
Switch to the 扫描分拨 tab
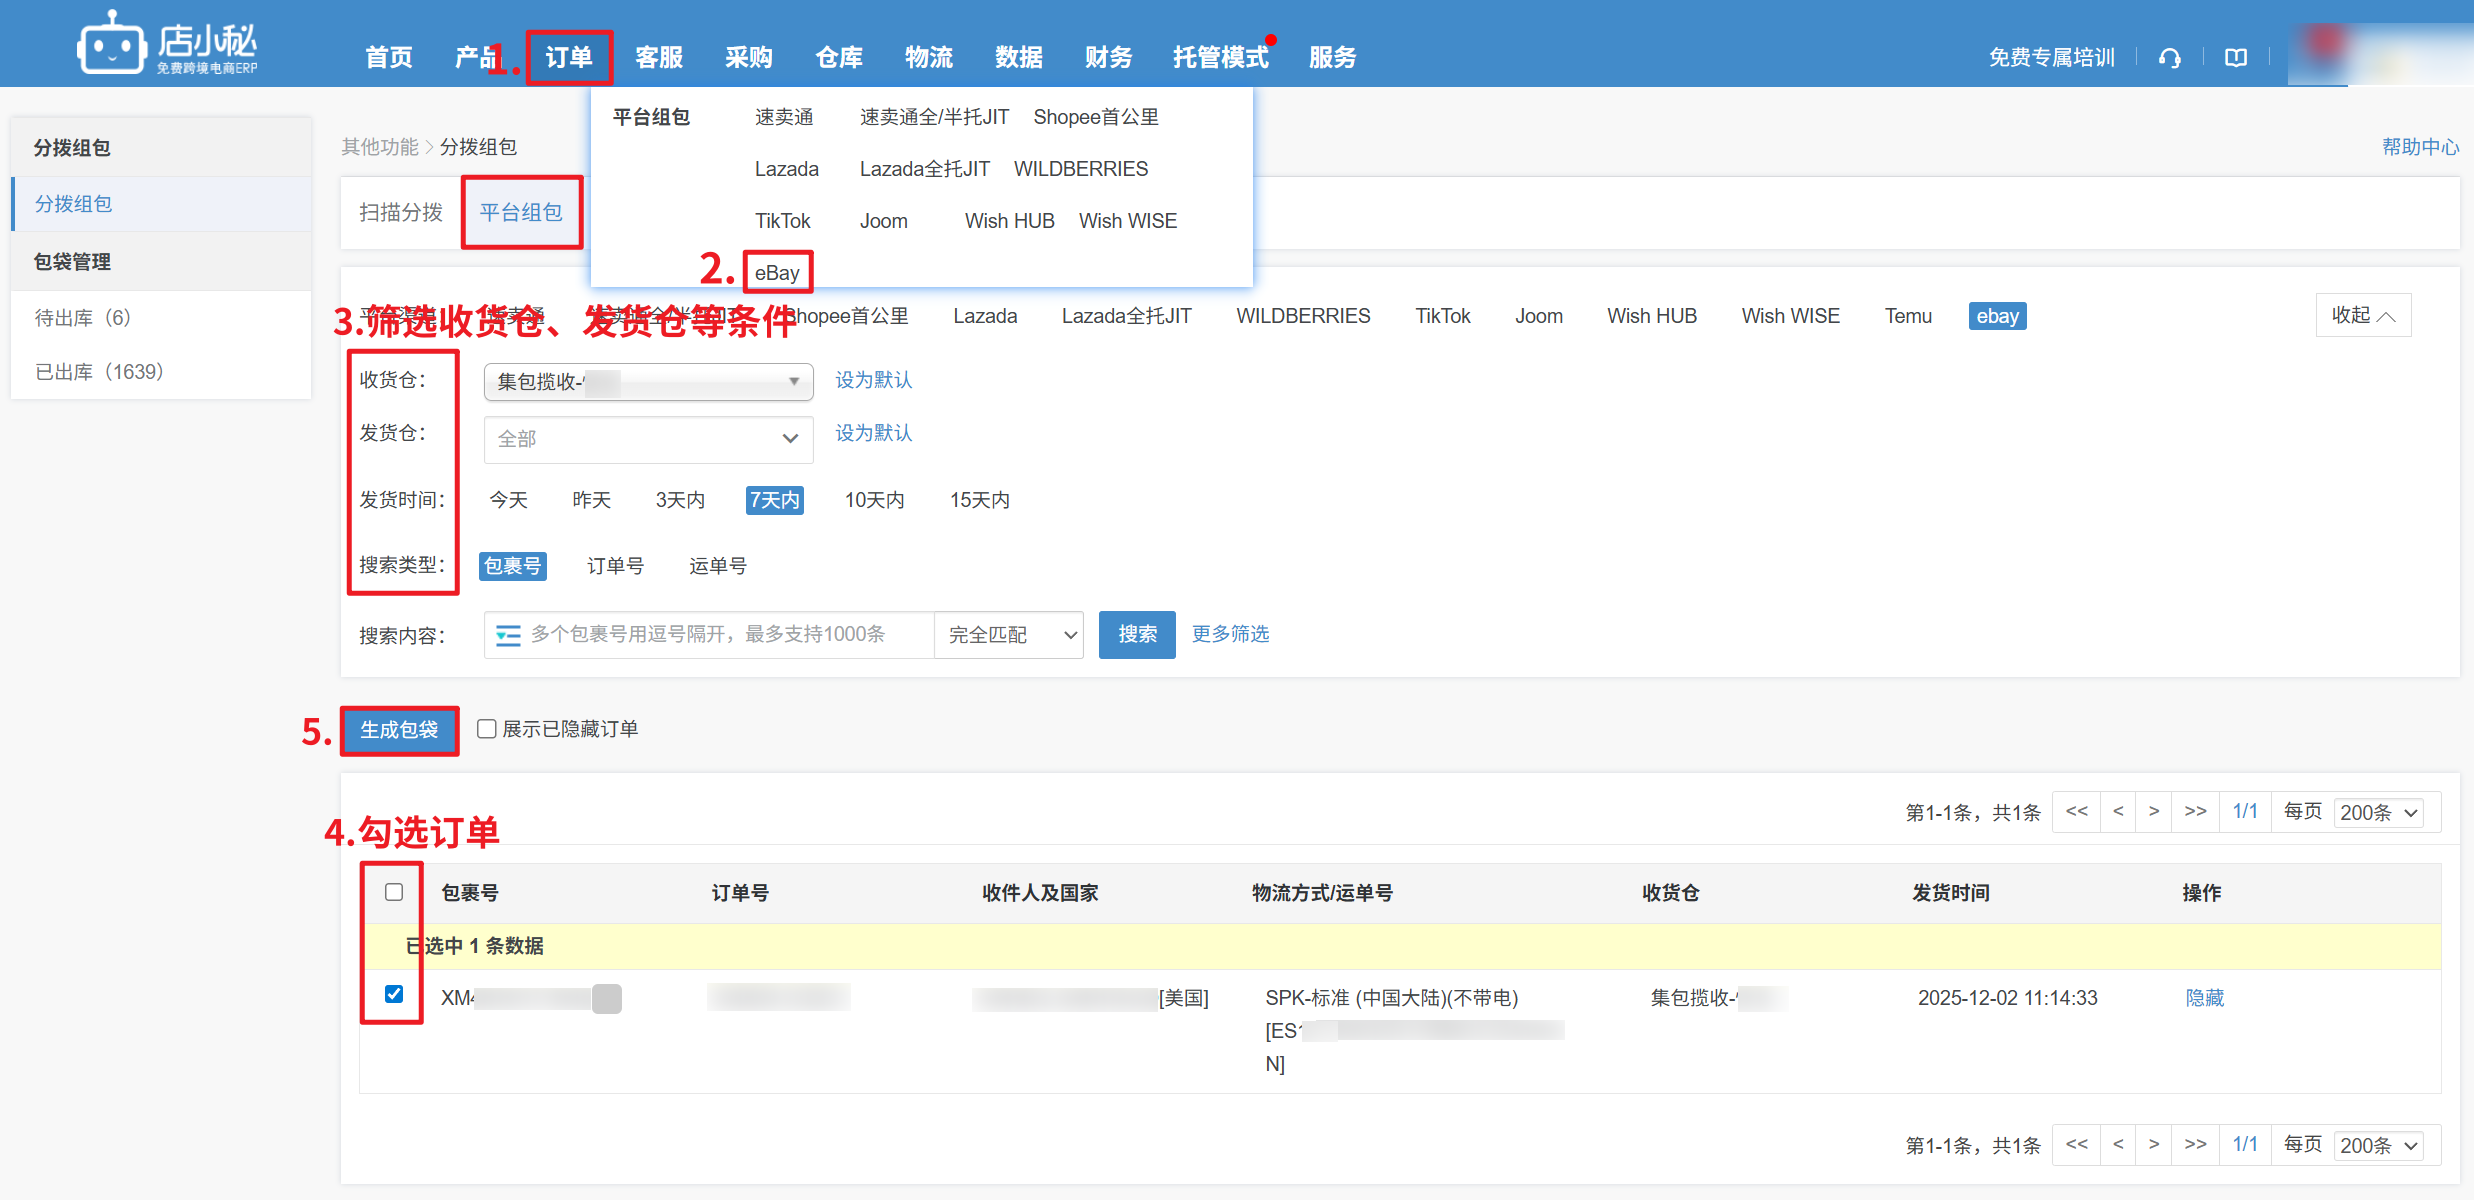[401, 212]
